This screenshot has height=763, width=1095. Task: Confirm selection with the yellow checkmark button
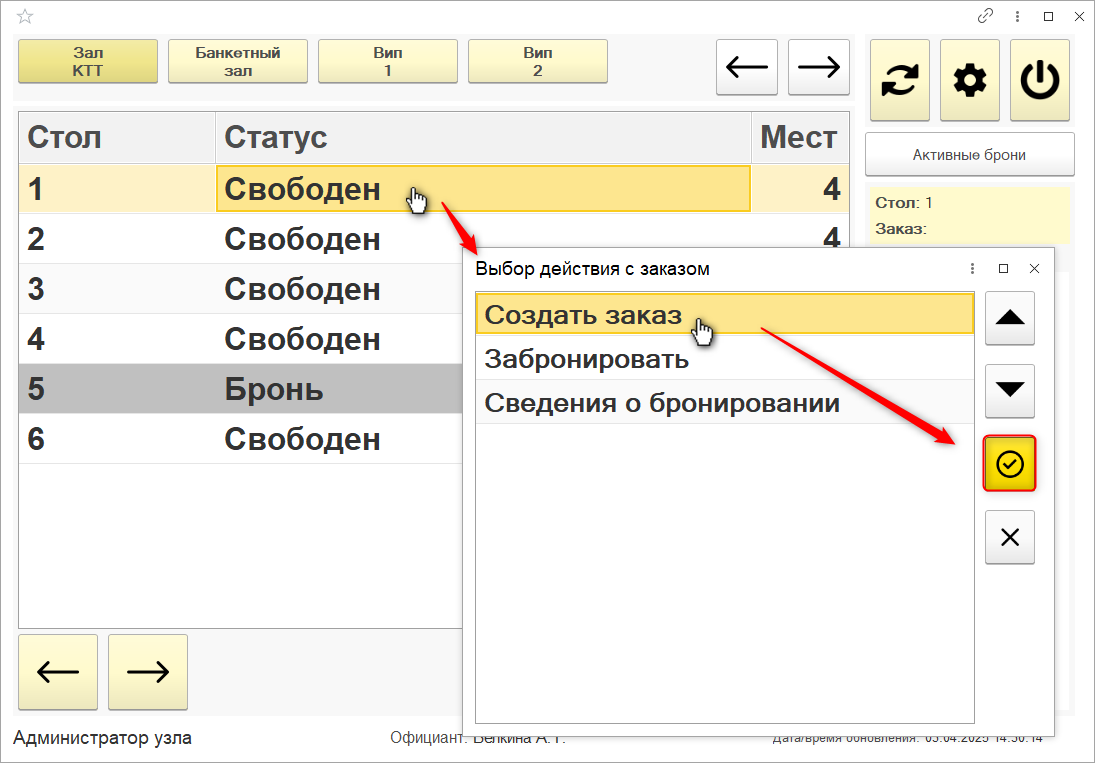(1010, 464)
